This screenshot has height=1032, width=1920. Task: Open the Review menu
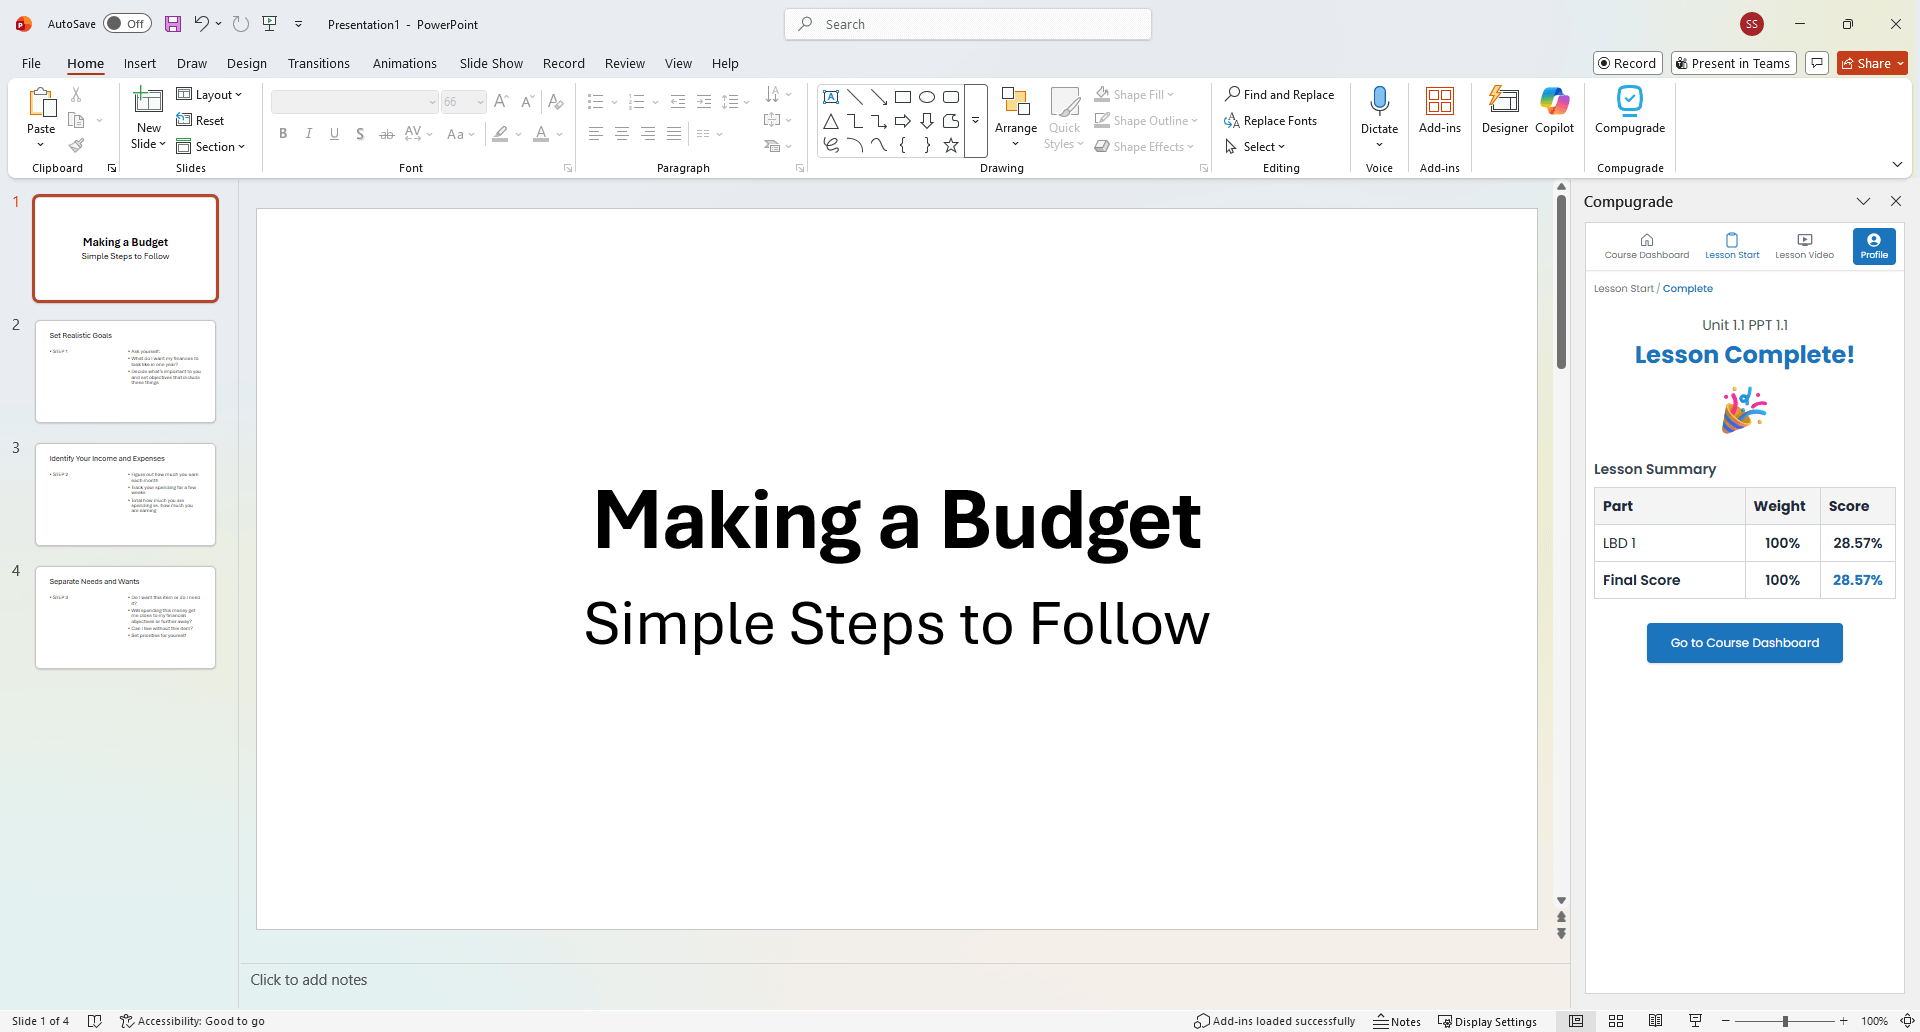click(x=624, y=63)
